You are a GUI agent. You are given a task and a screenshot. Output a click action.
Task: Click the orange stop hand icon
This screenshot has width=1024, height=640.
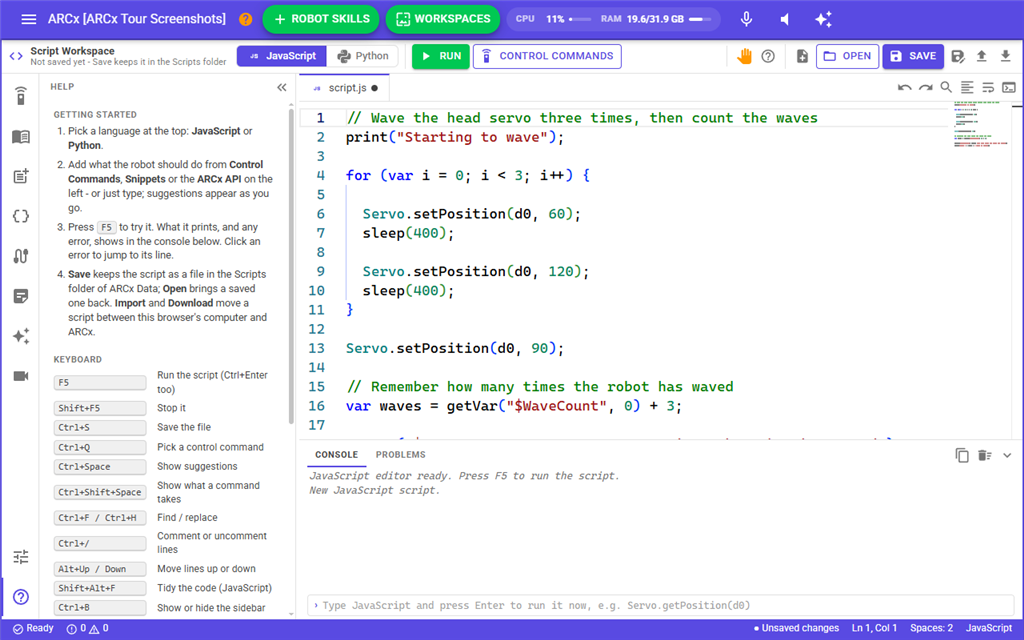point(744,56)
